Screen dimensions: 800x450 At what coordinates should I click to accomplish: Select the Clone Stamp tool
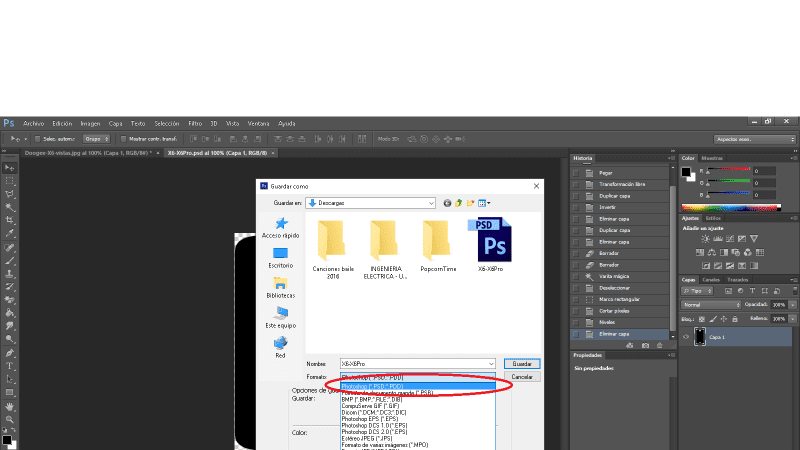click(x=10, y=274)
